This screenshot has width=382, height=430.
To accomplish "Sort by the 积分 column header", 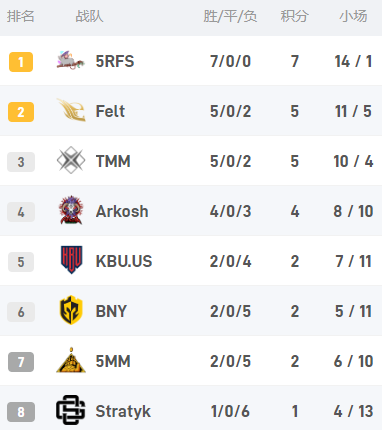I will click(294, 16).
